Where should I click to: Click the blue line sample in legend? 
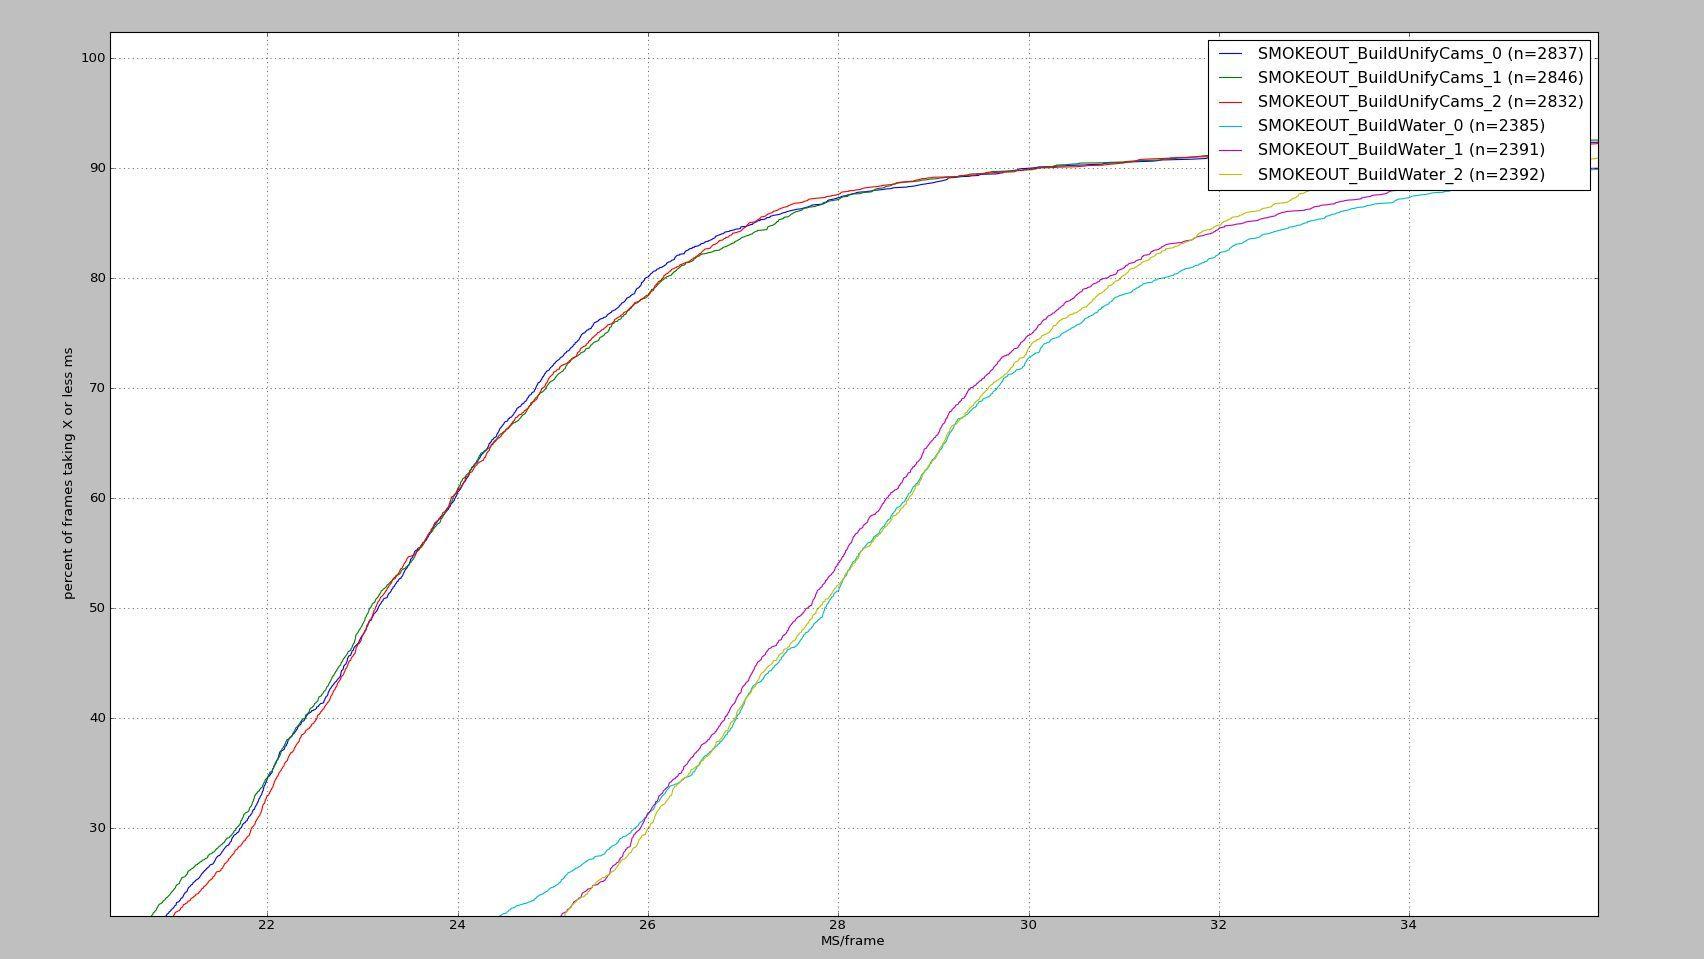(x=1231, y=53)
